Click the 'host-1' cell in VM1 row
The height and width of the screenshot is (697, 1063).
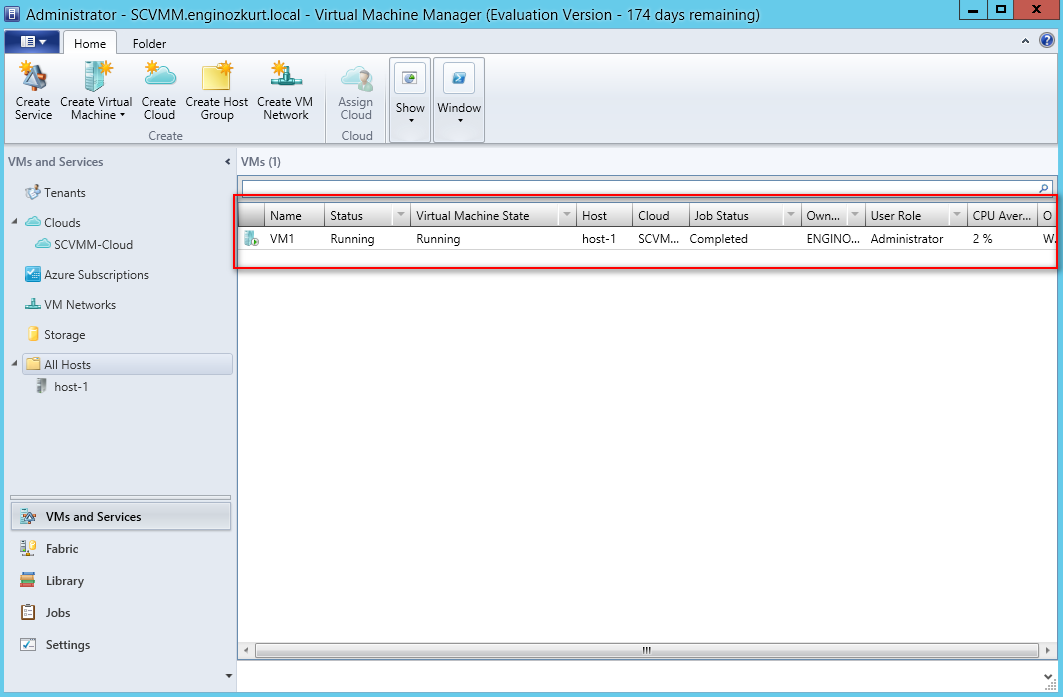[599, 239]
